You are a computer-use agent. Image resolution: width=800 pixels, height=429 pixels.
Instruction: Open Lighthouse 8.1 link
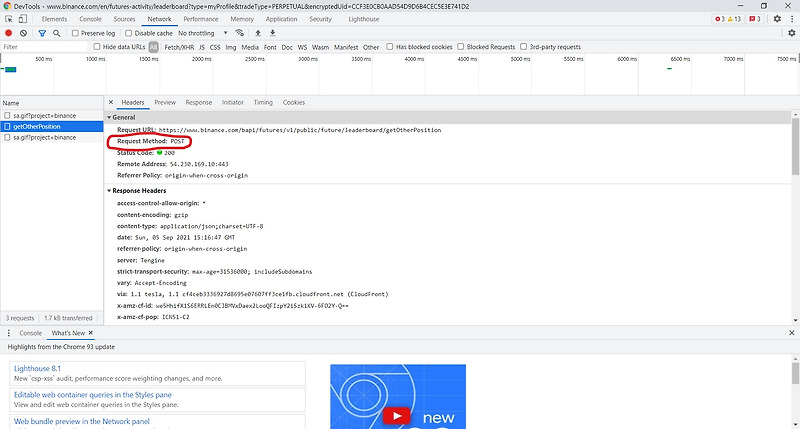[37, 368]
